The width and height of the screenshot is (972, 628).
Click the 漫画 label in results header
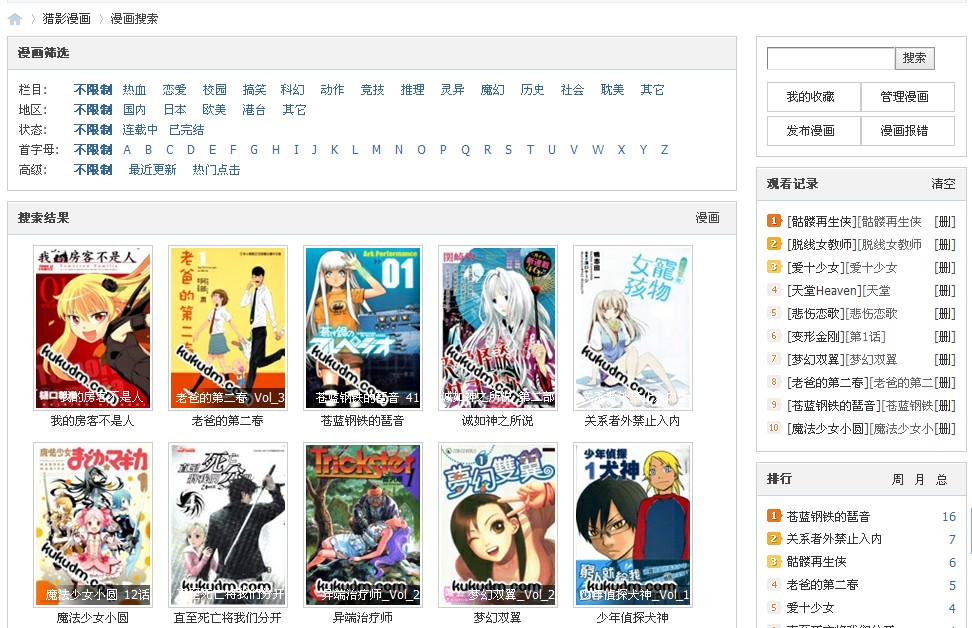tap(707, 218)
